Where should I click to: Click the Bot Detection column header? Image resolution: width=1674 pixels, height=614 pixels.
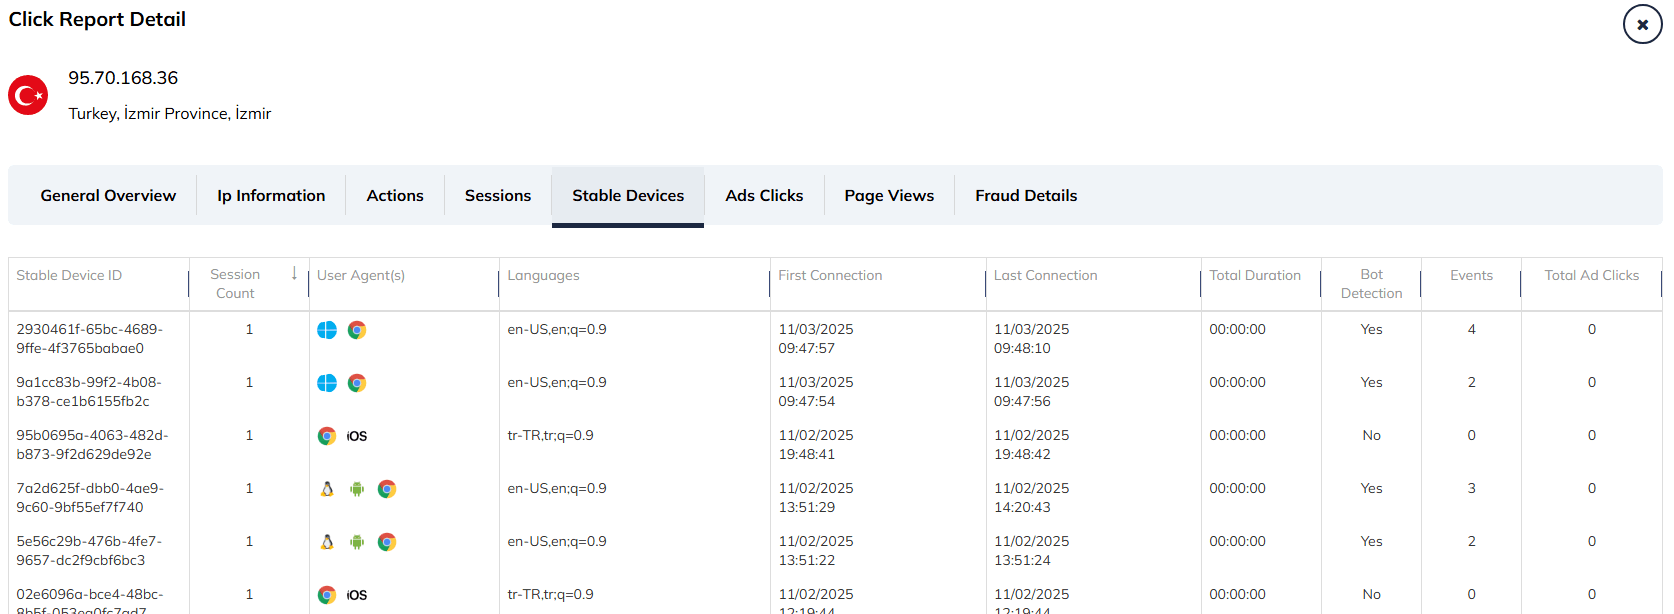pyautogui.click(x=1371, y=284)
